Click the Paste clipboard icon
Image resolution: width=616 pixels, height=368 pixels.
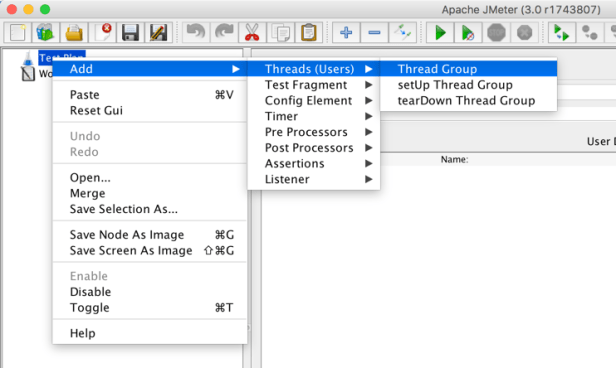(x=309, y=33)
